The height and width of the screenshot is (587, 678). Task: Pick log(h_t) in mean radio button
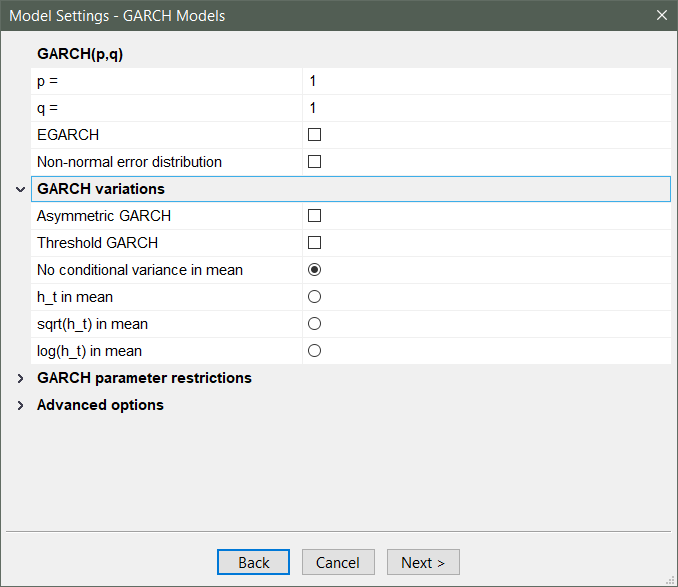[x=314, y=351]
